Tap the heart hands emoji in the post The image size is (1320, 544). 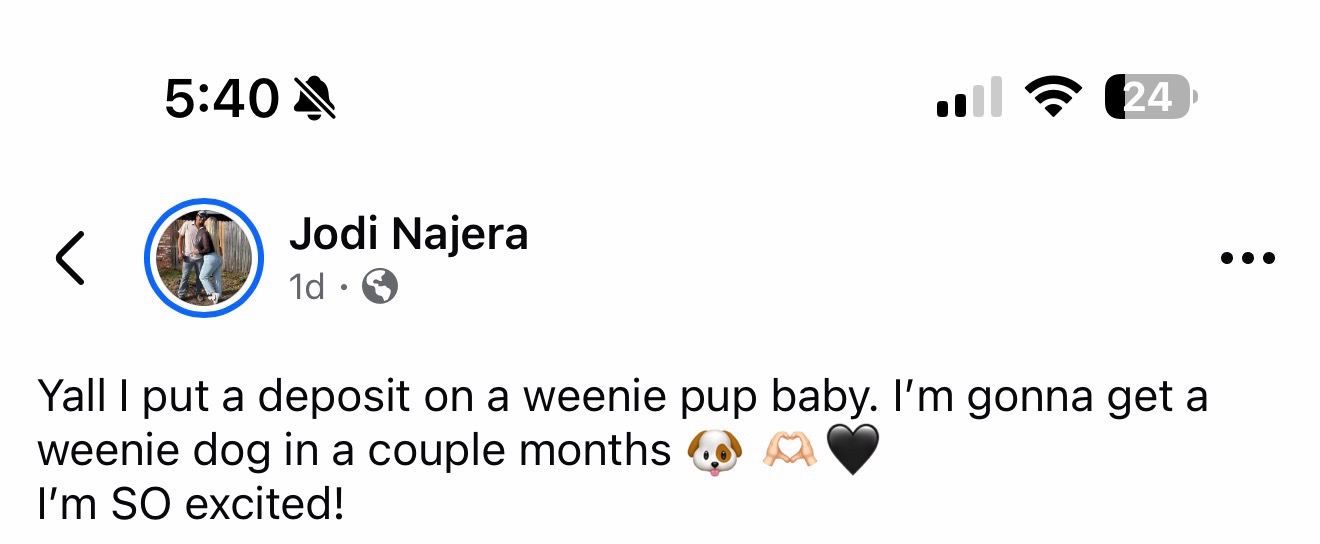point(790,452)
